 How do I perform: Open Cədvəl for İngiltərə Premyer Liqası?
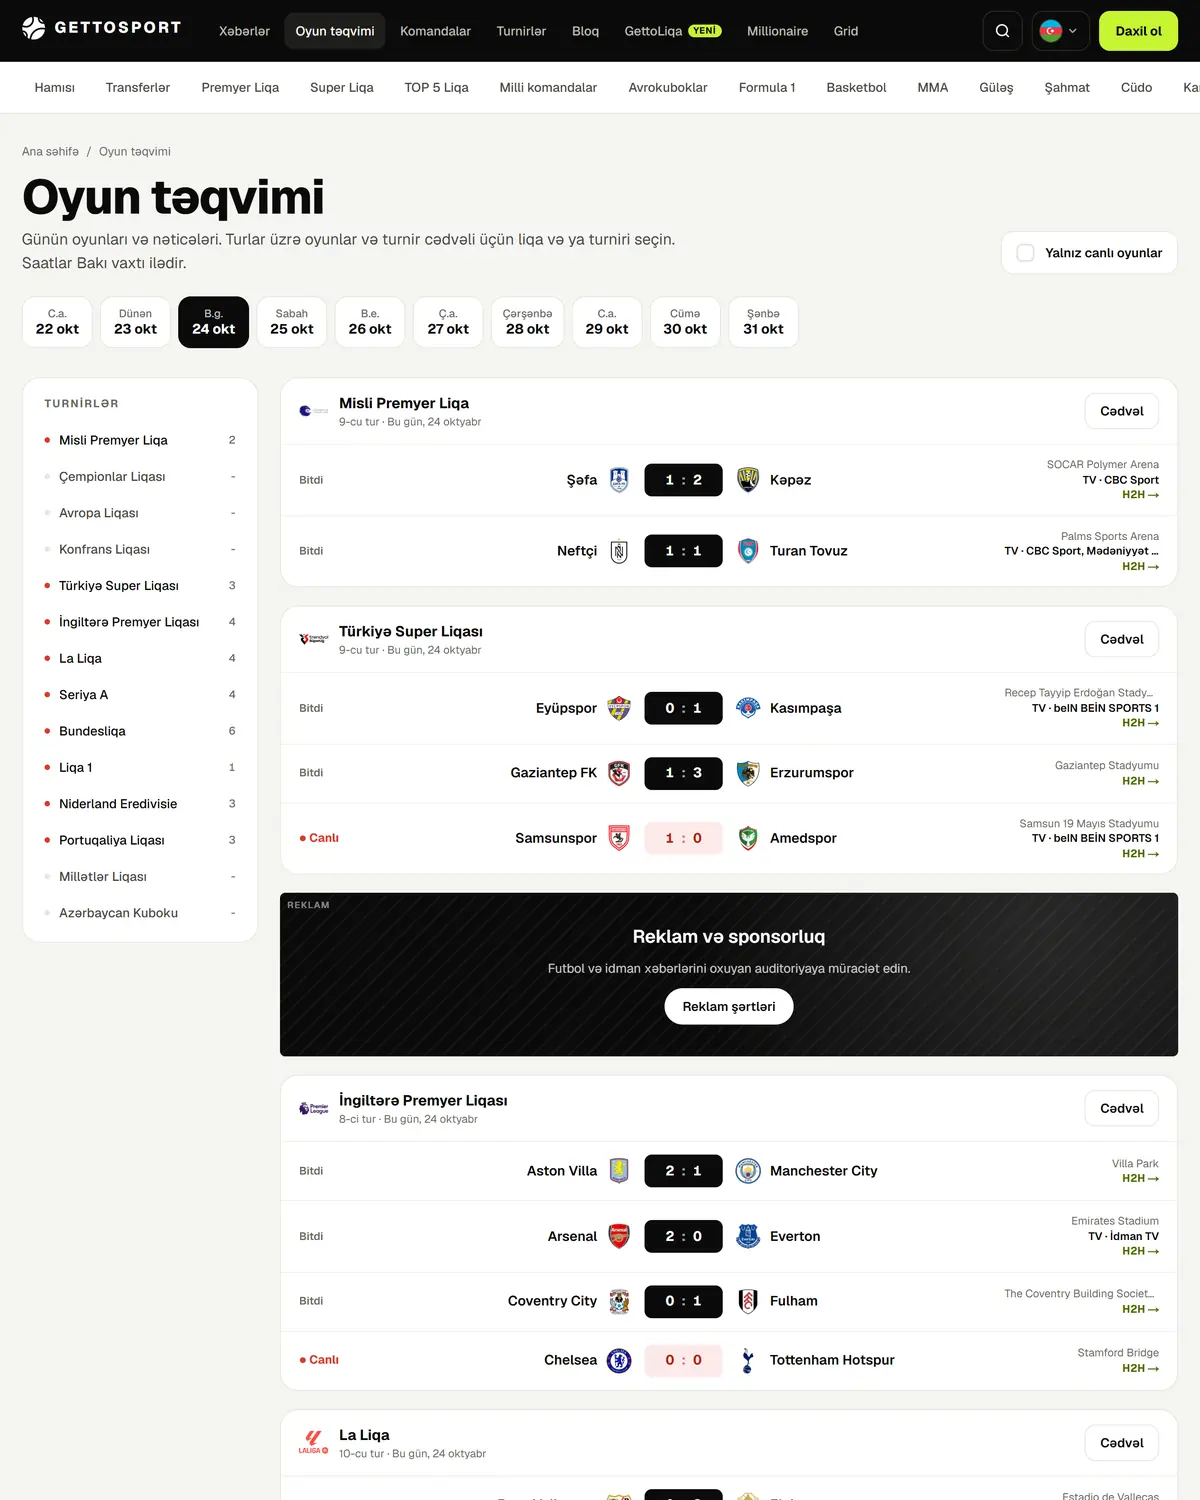click(1122, 1108)
